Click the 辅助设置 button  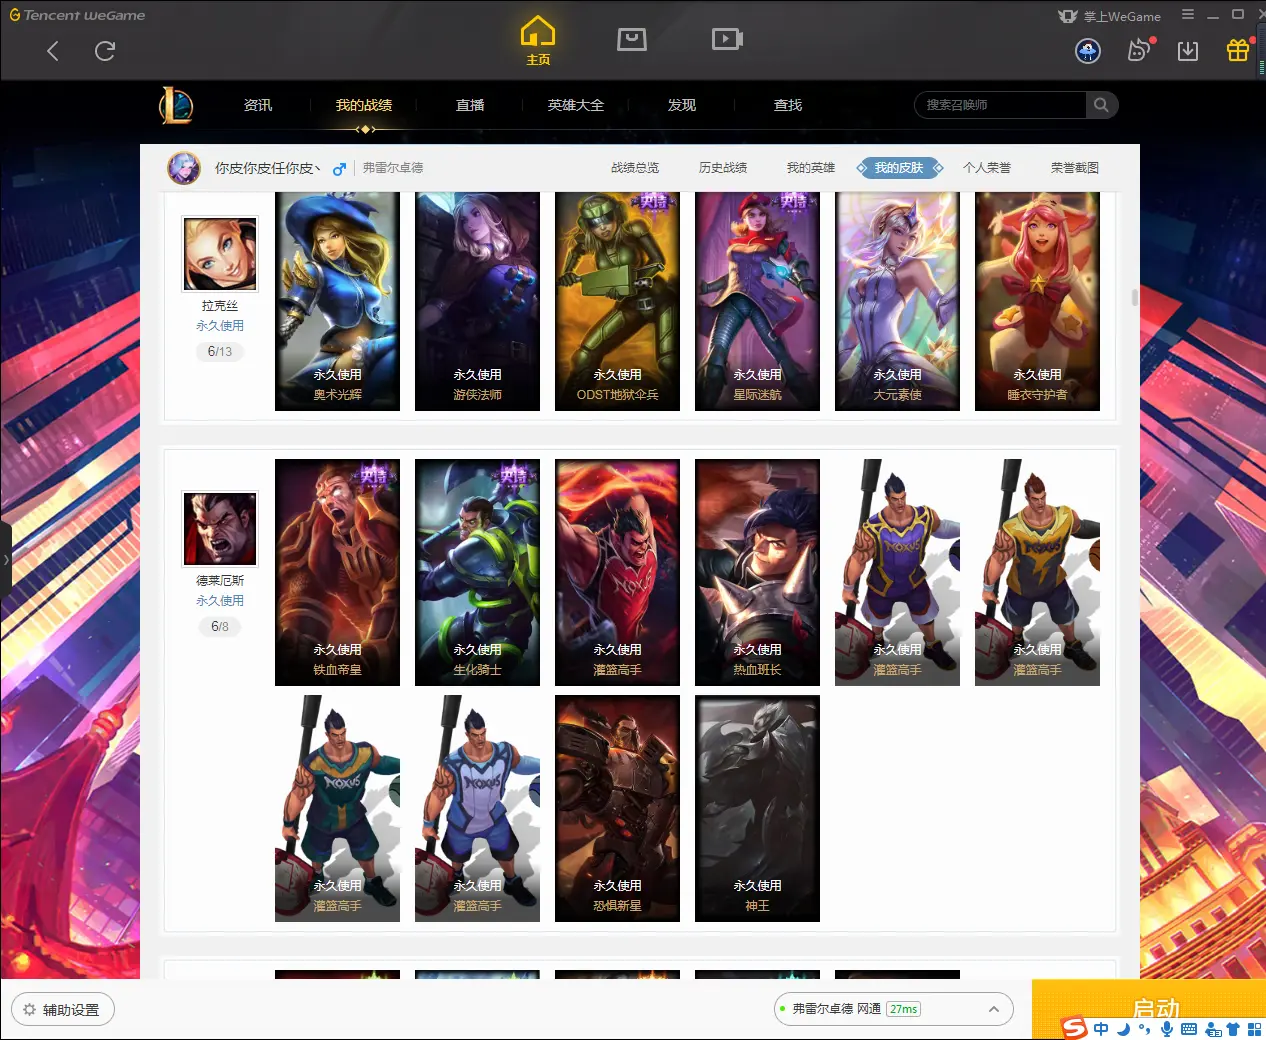[x=63, y=1009]
